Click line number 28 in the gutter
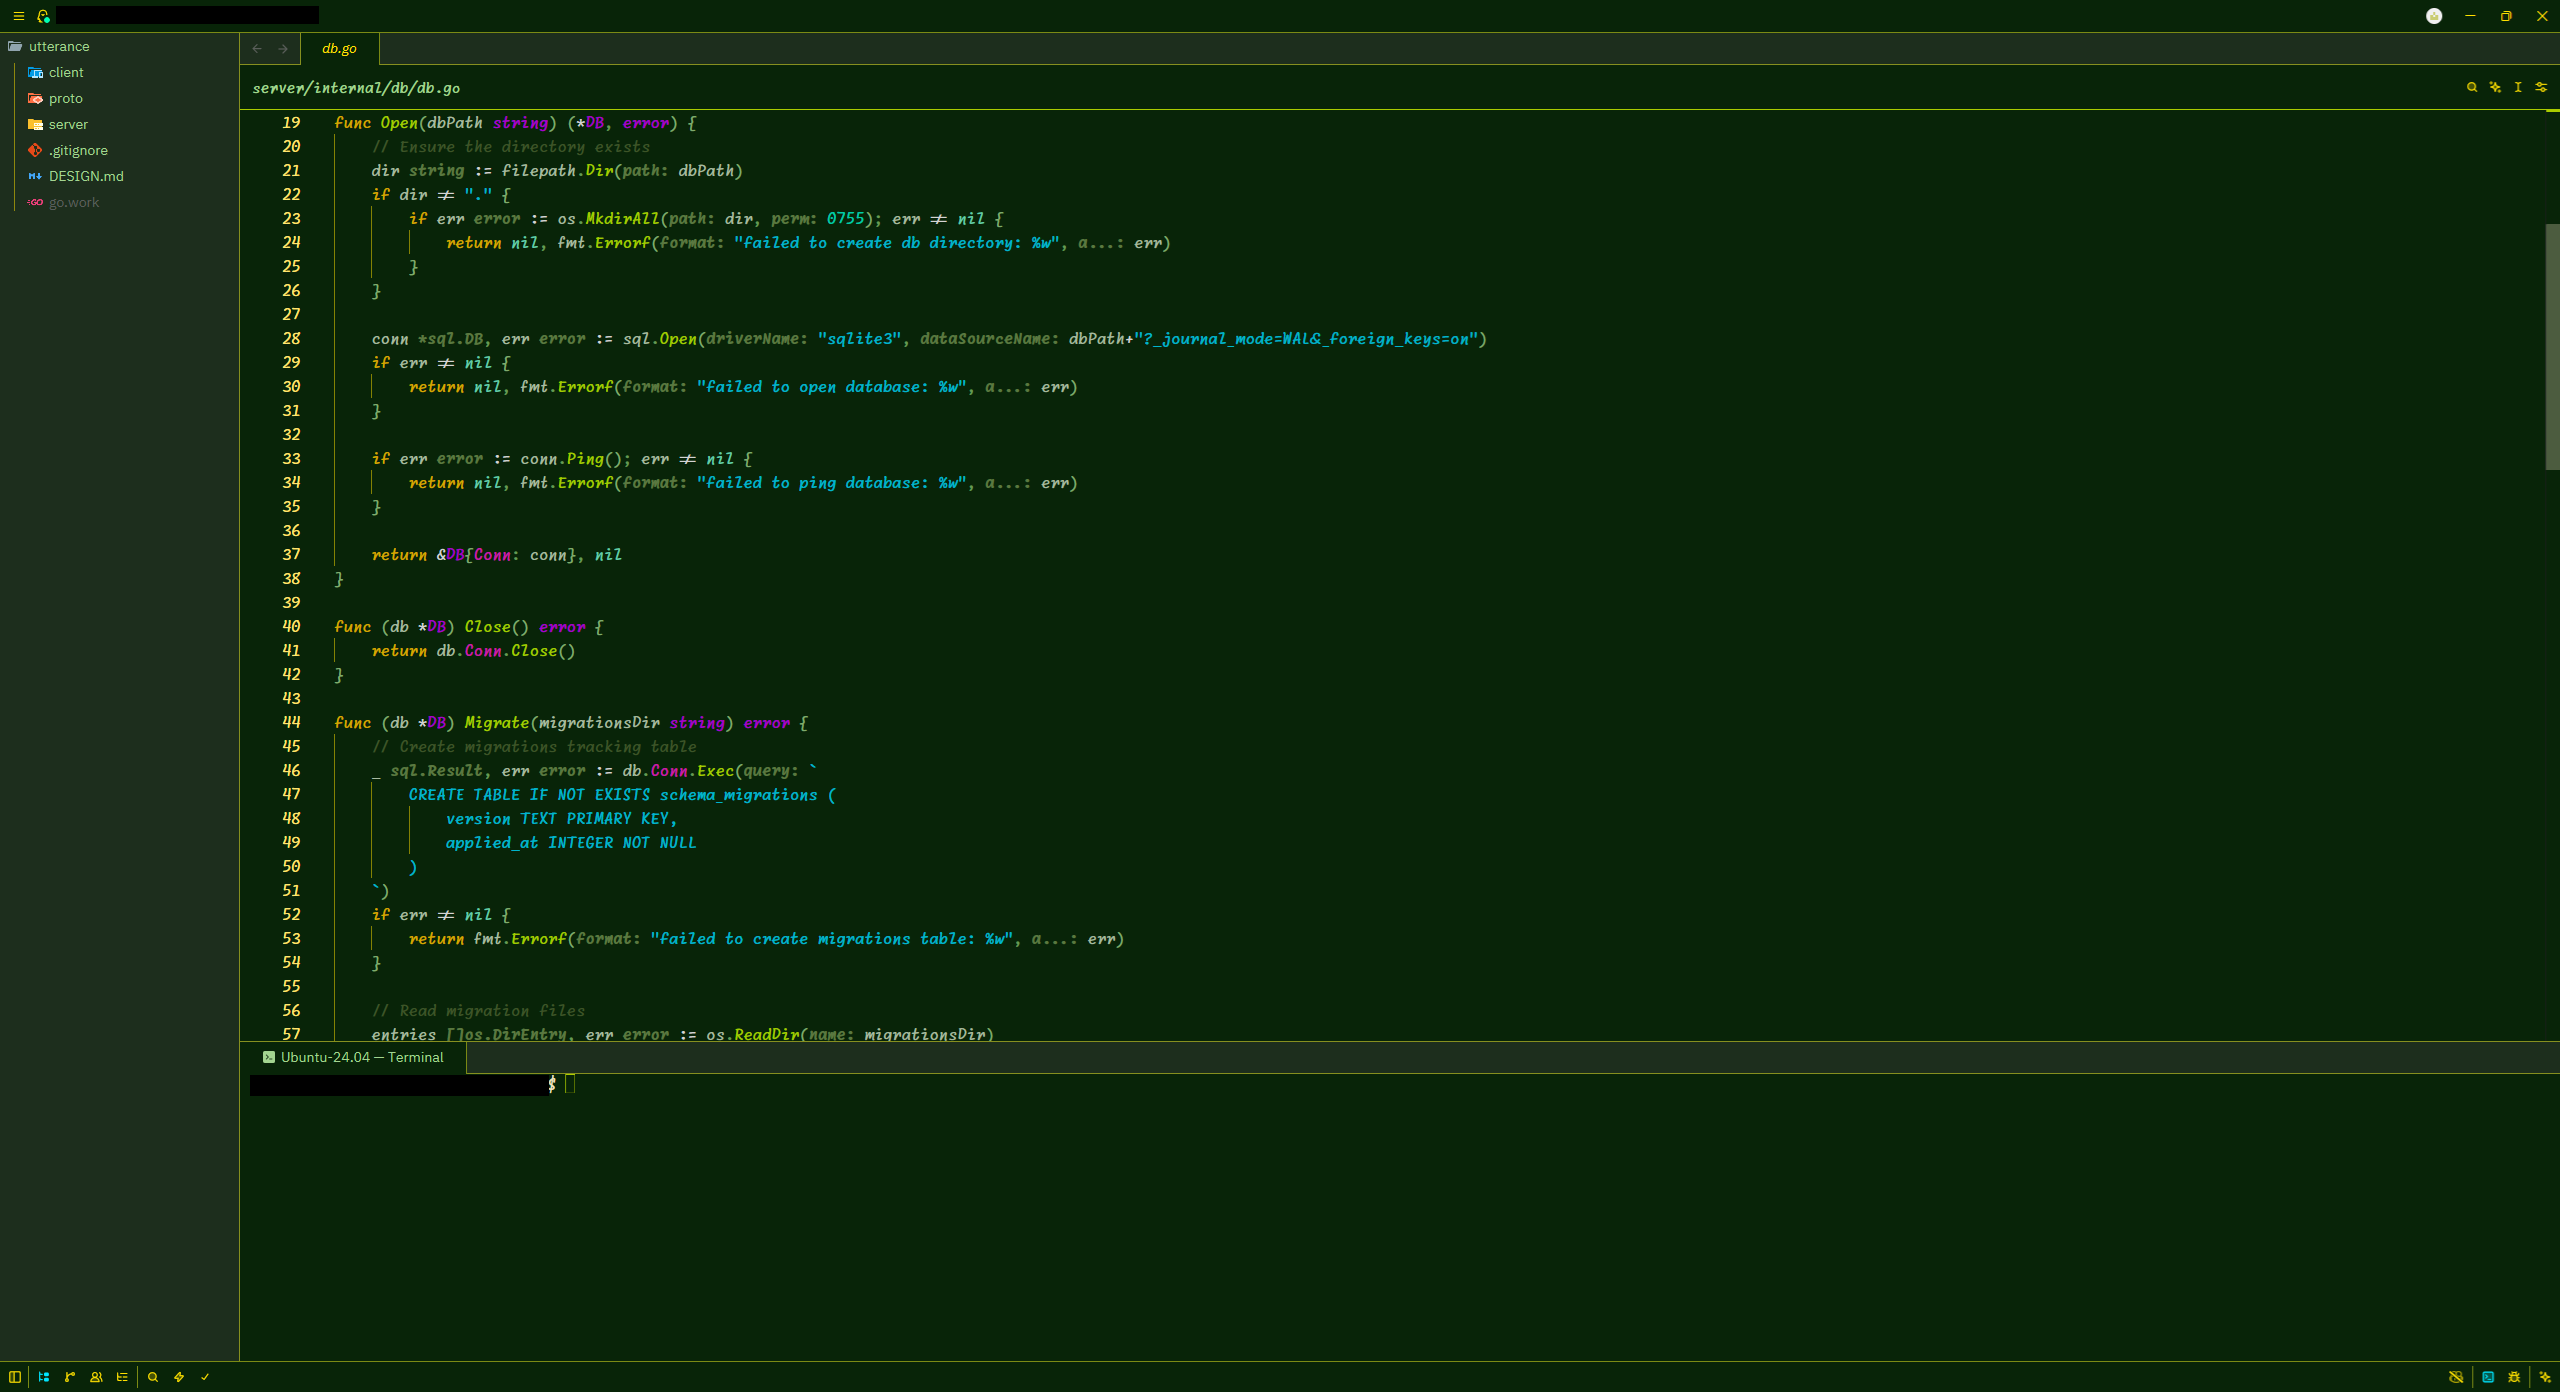The height and width of the screenshot is (1392, 2560). click(291, 338)
